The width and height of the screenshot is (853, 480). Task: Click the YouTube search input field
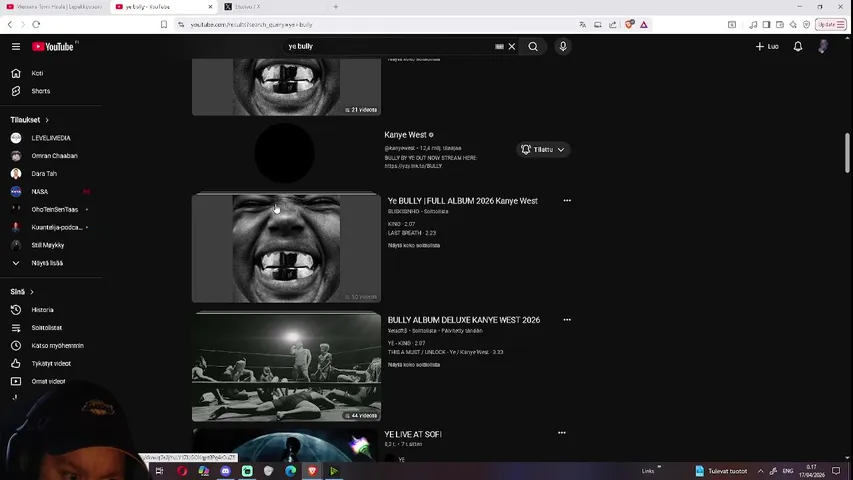389,47
